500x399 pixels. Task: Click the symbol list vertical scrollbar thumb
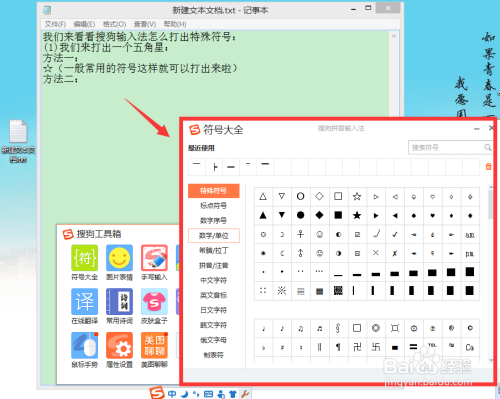click(491, 204)
